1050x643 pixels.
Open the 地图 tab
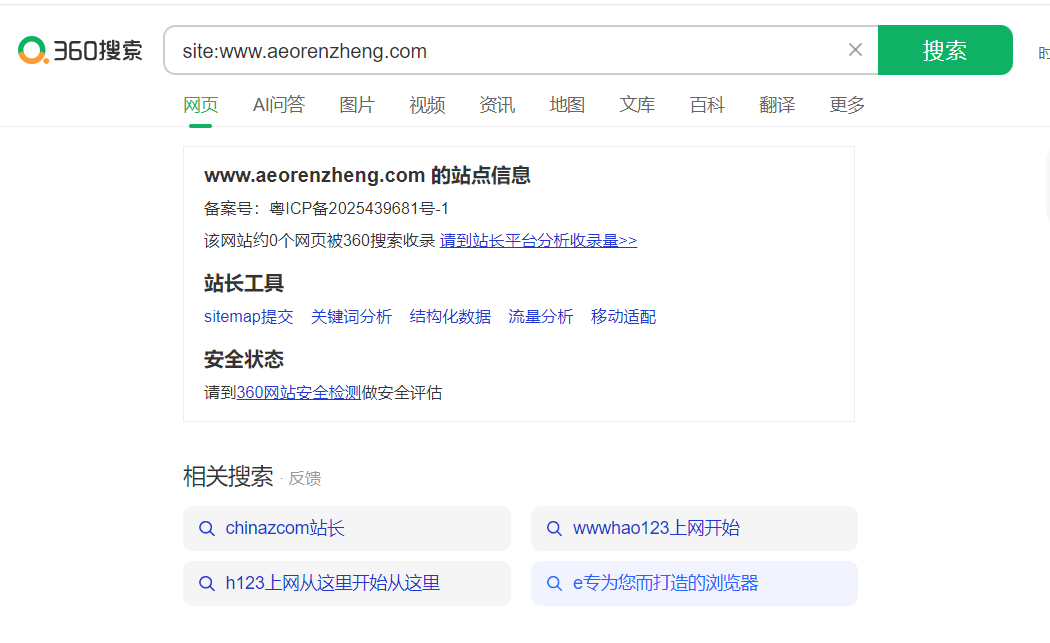pyautogui.click(x=567, y=105)
